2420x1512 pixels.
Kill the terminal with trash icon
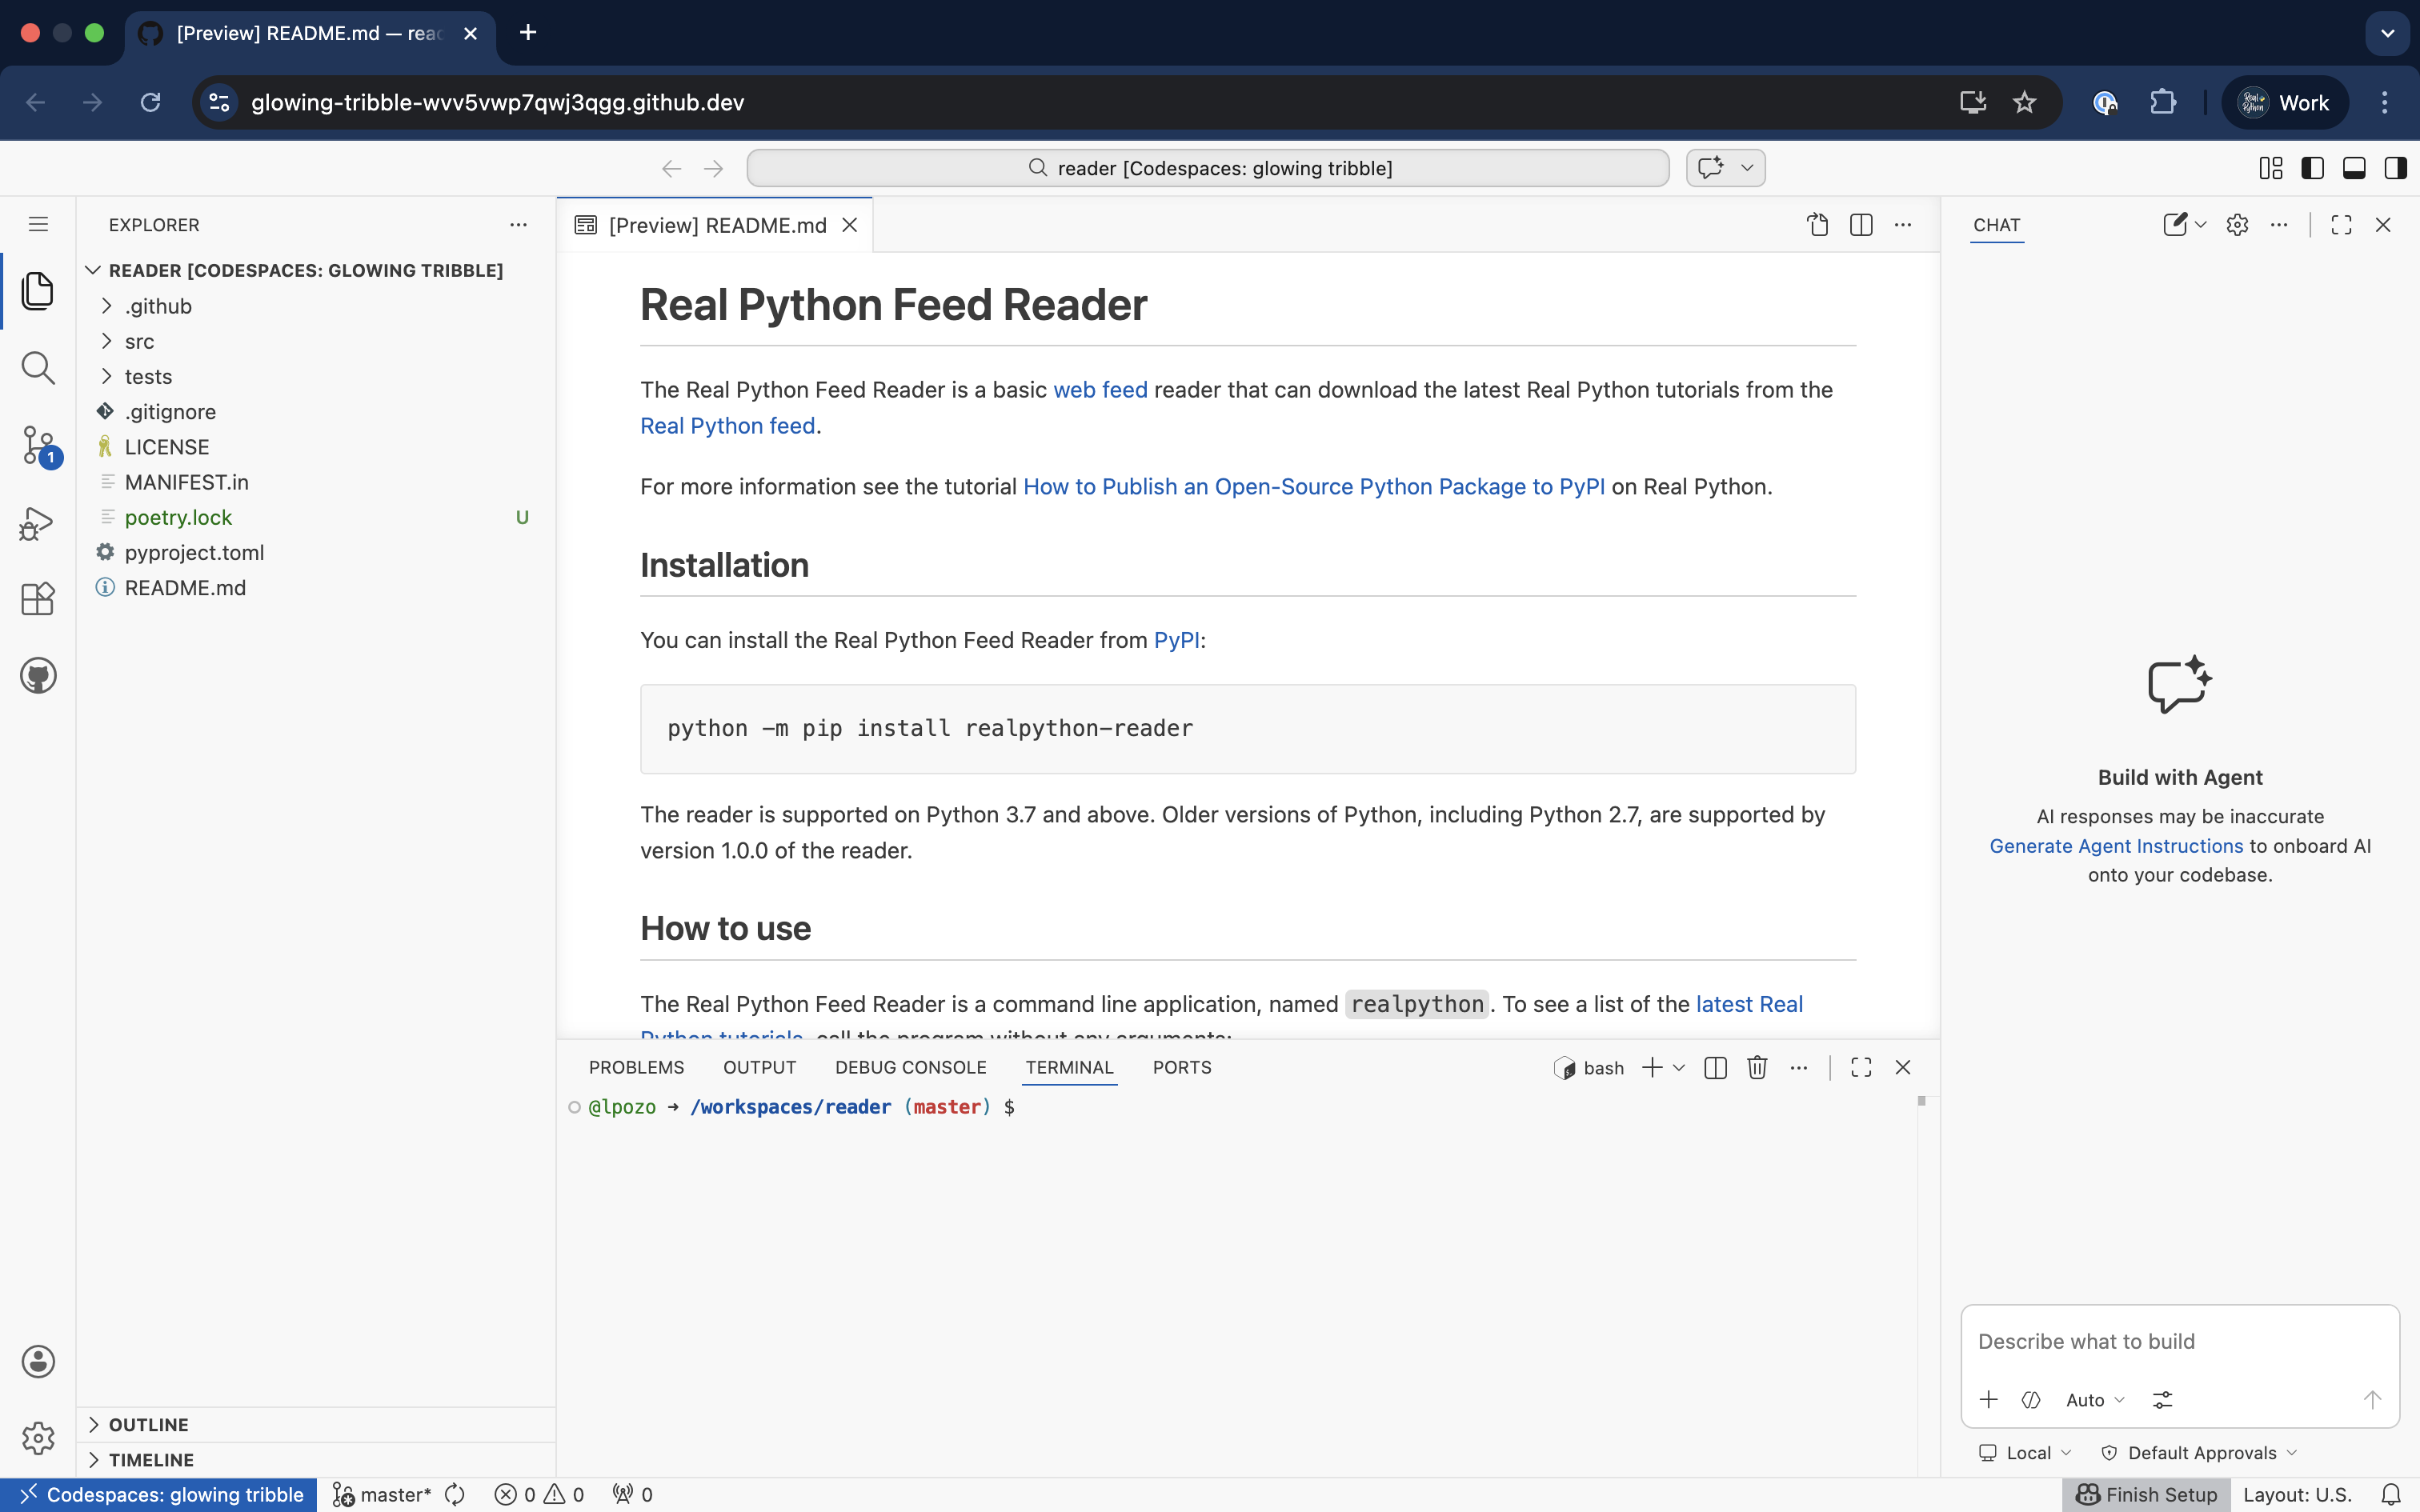click(1757, 1068)
